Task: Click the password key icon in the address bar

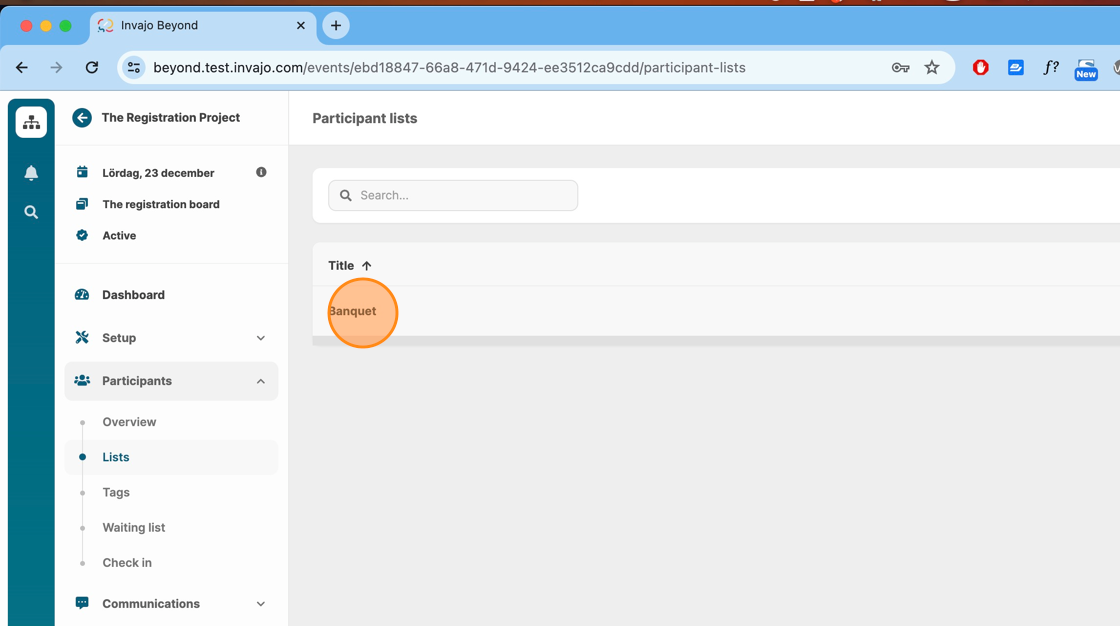Action: [900, 68]
